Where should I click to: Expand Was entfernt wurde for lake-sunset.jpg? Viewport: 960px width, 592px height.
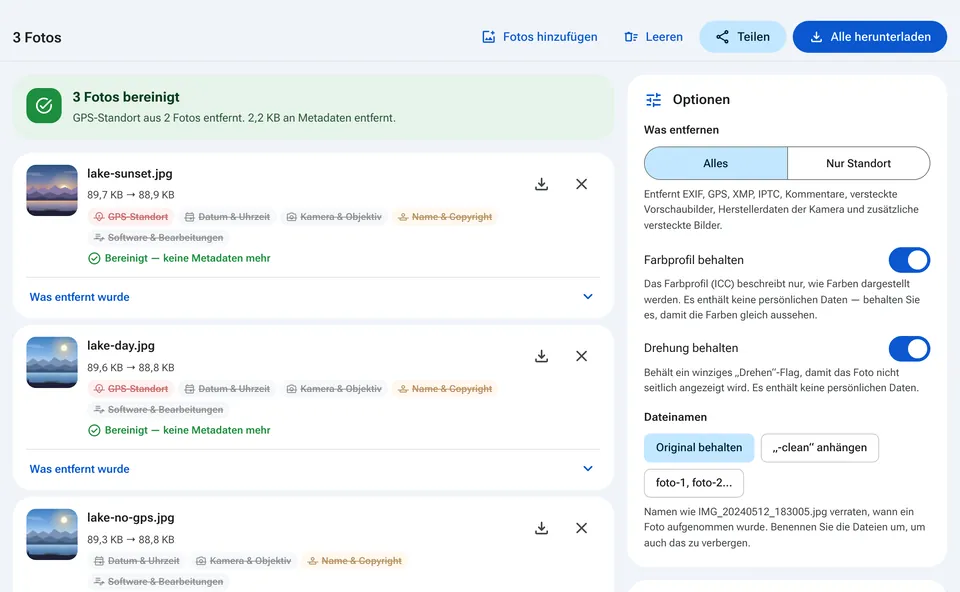(313, 297)
